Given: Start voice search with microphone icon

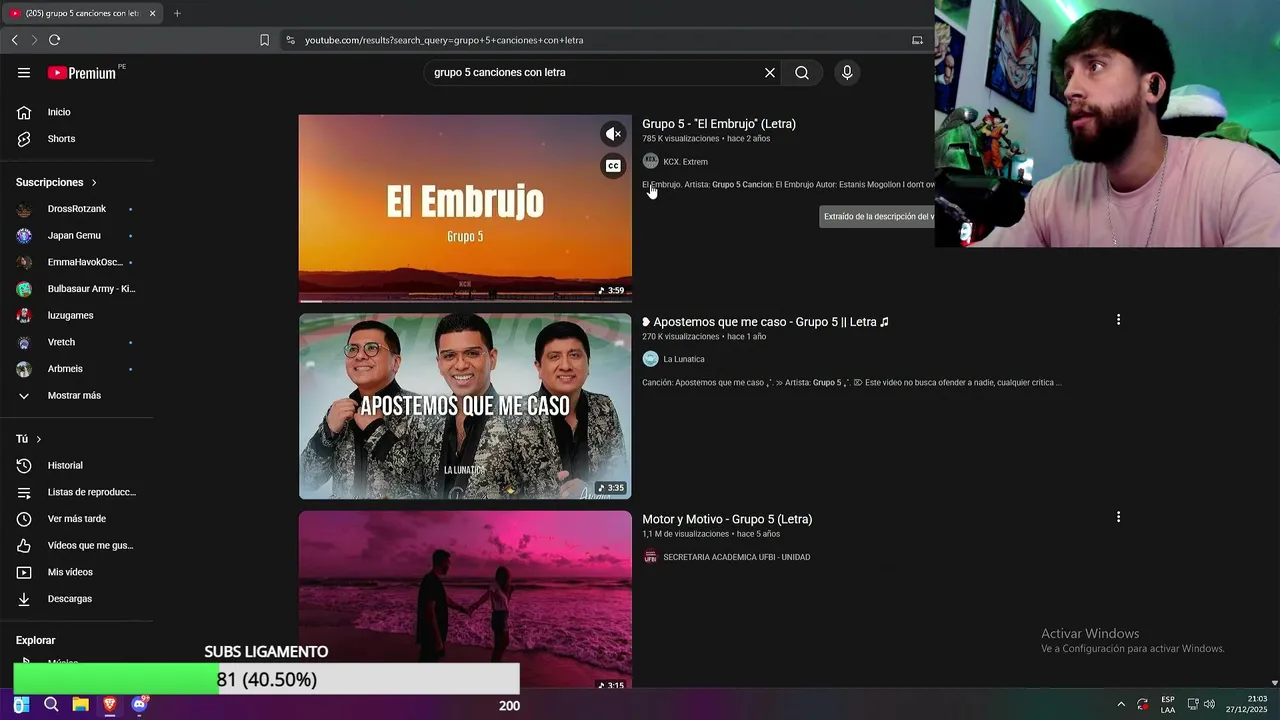Looking at the screenshot, I should pos(847,73).
